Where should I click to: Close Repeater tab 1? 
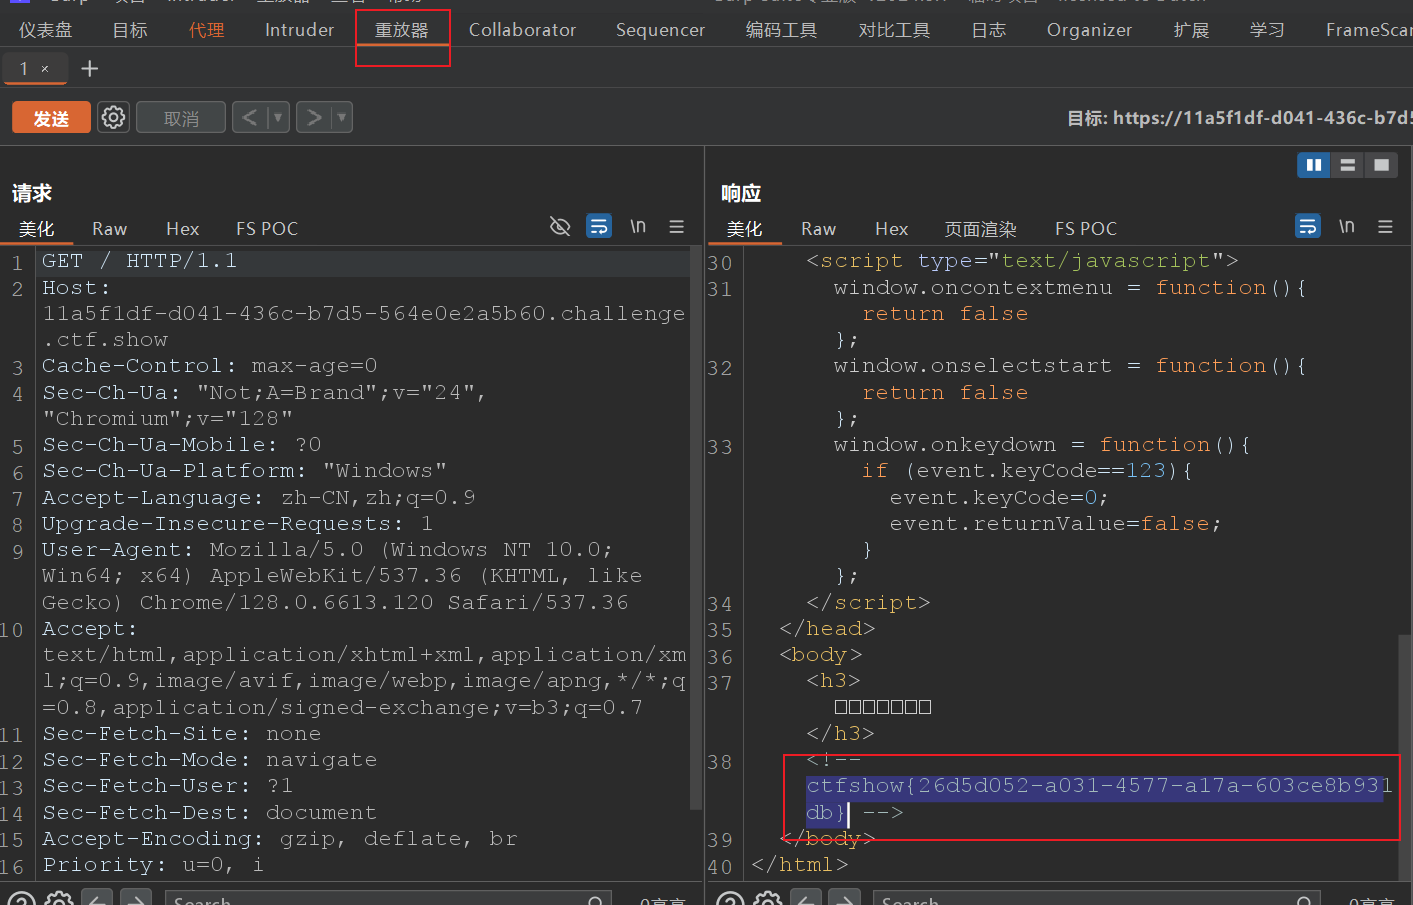[x=45, y=69]
